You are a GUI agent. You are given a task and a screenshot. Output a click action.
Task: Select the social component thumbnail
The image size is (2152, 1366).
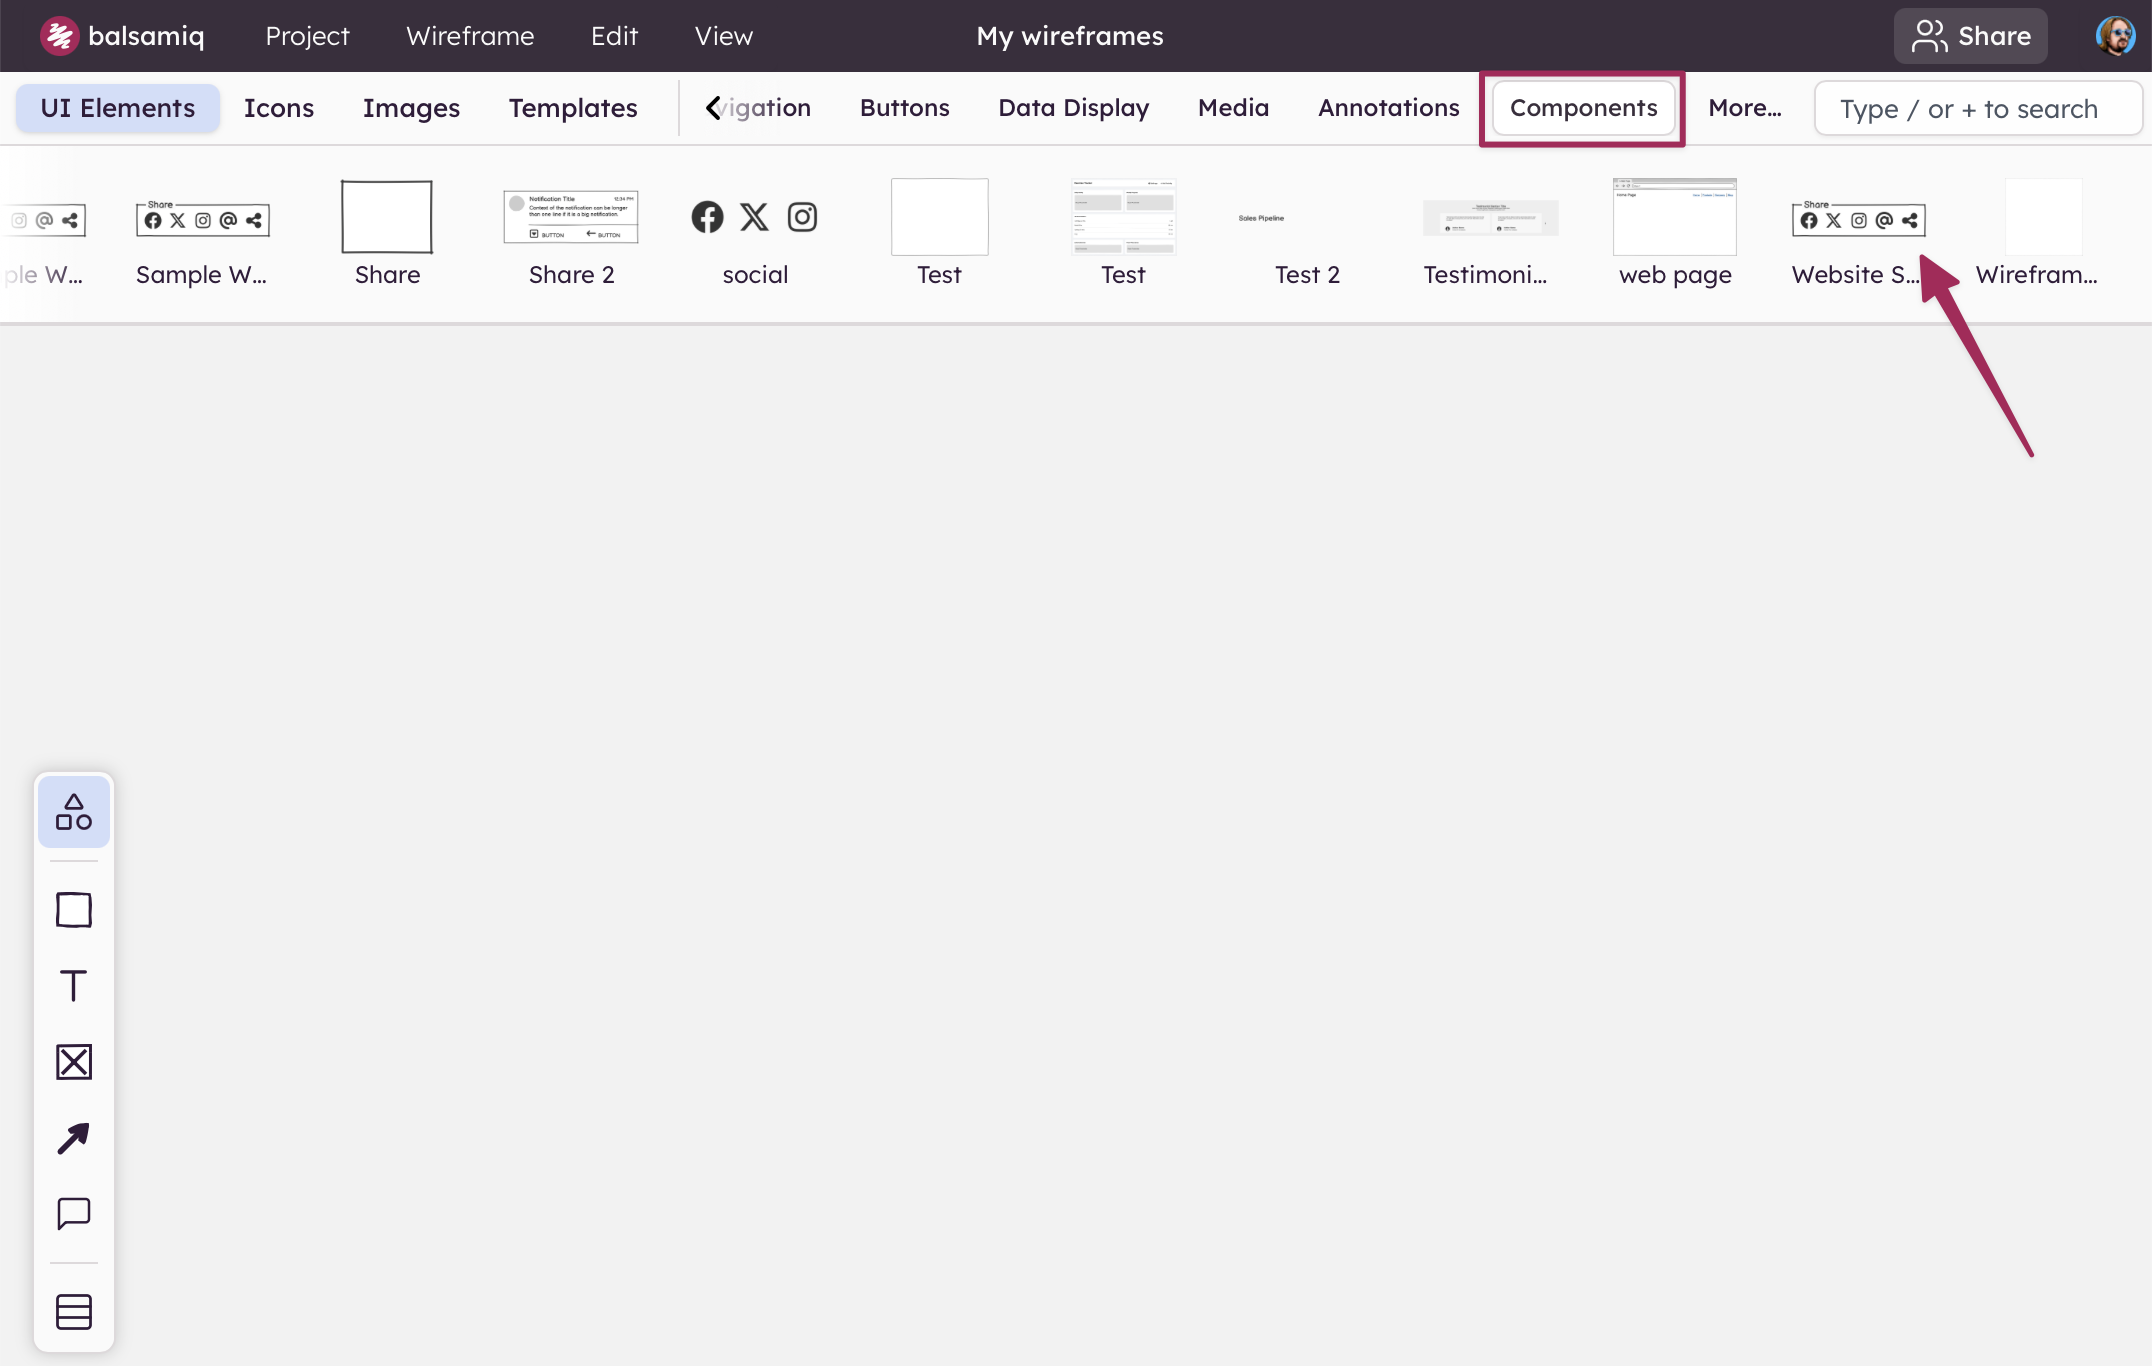pyautogui.click(x=755, y=218)
